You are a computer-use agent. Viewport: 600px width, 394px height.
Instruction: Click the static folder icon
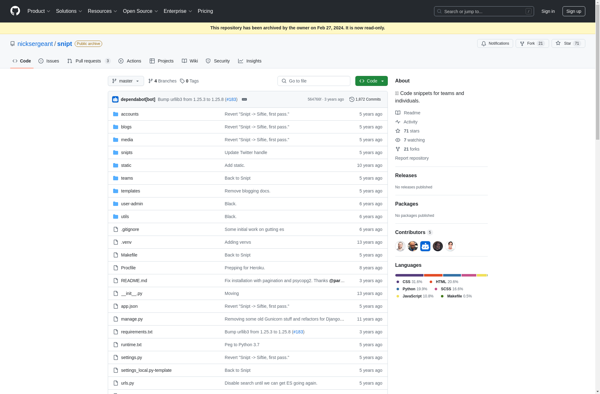click(x=116, y=165)
